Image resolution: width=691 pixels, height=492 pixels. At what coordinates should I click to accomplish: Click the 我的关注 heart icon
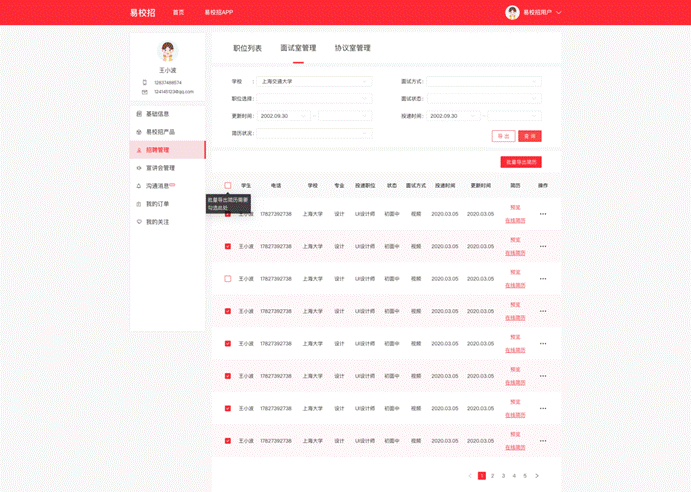(139, 222)
